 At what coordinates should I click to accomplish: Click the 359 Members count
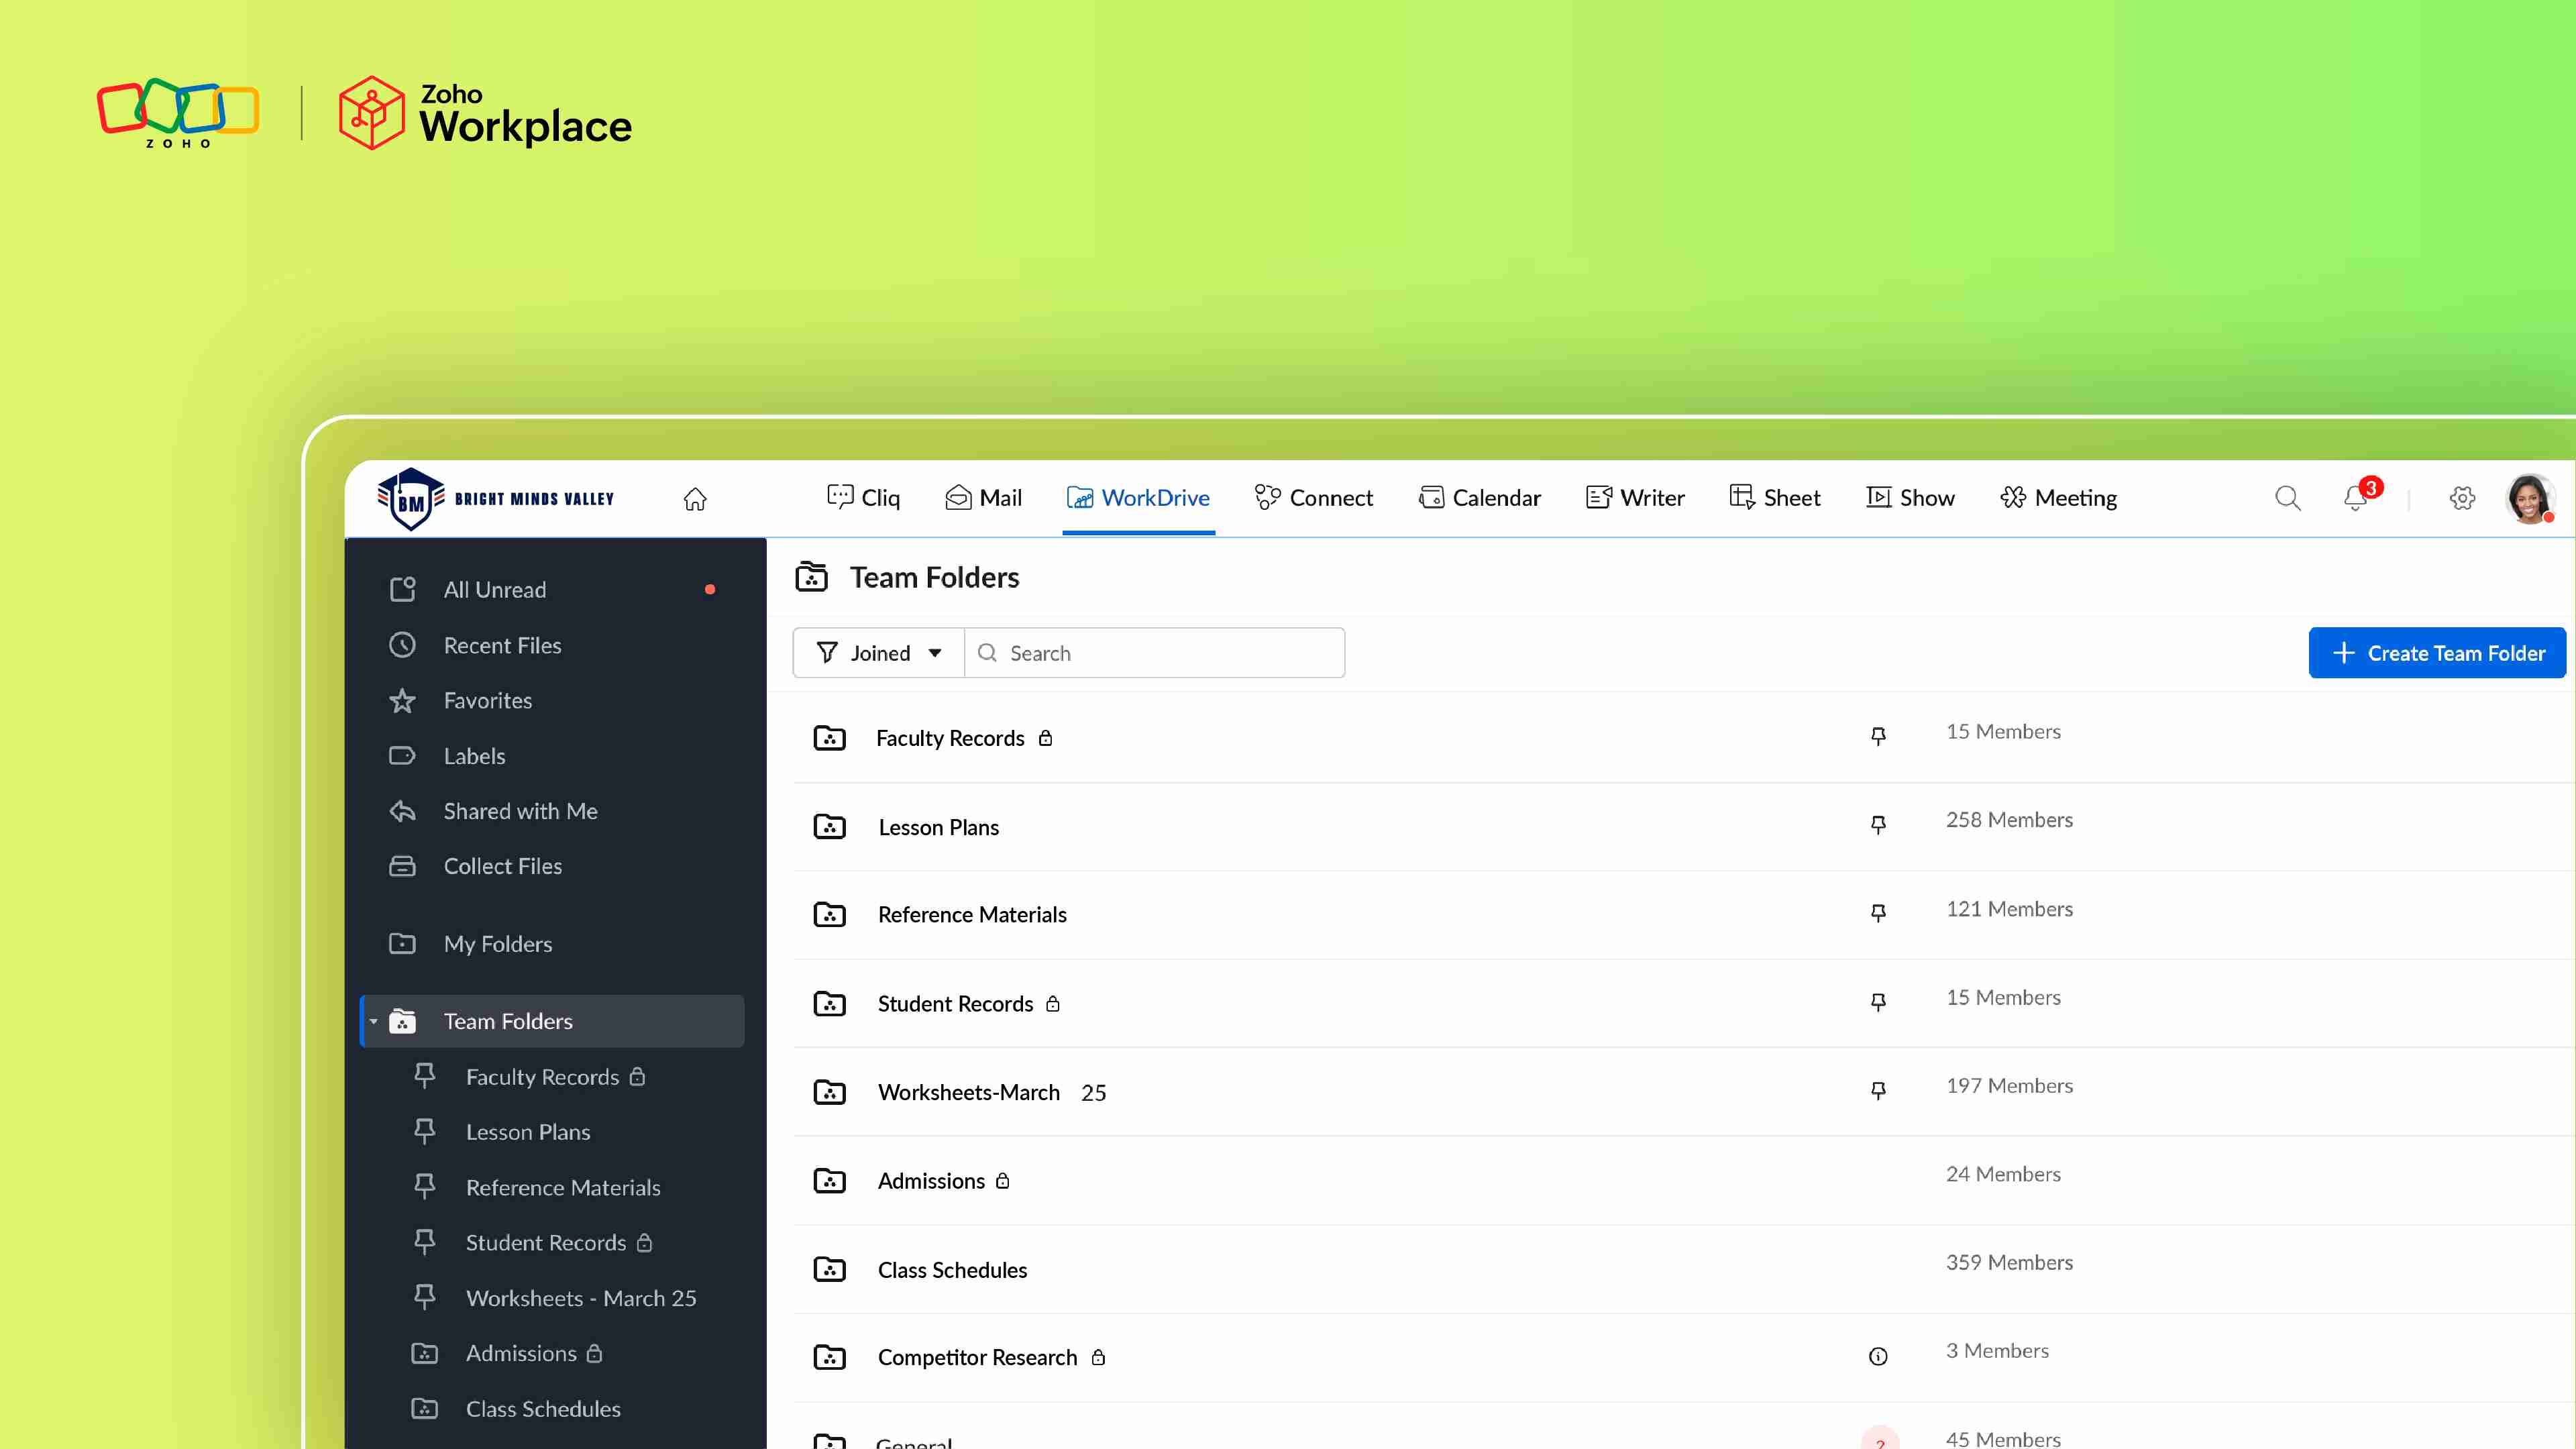(2009, 1263)
